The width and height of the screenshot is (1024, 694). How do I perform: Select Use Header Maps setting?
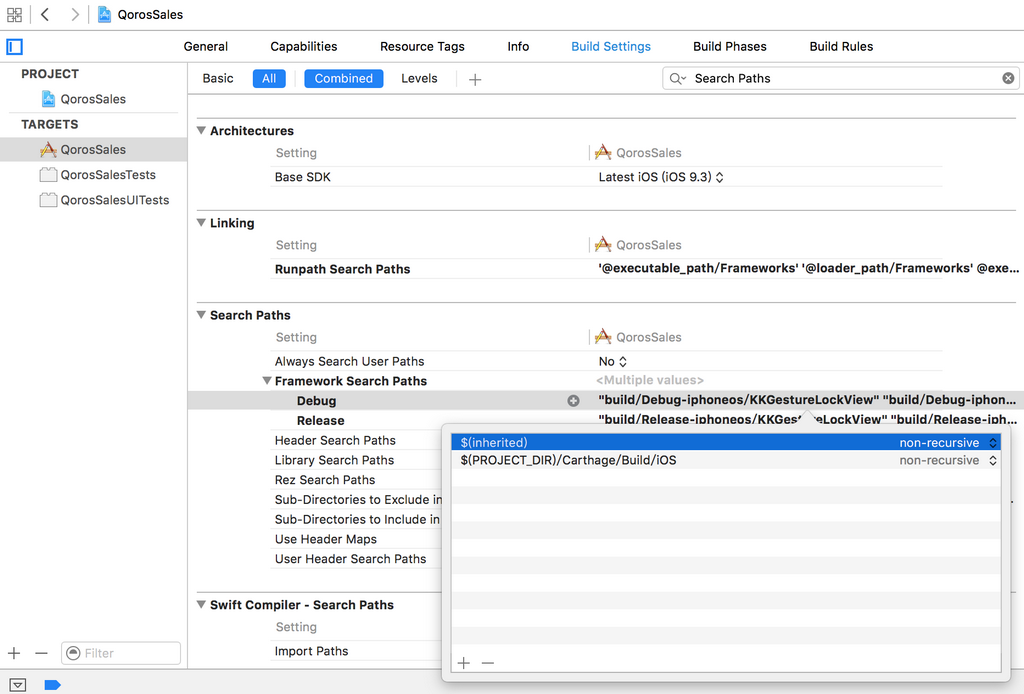coord(326,539)
